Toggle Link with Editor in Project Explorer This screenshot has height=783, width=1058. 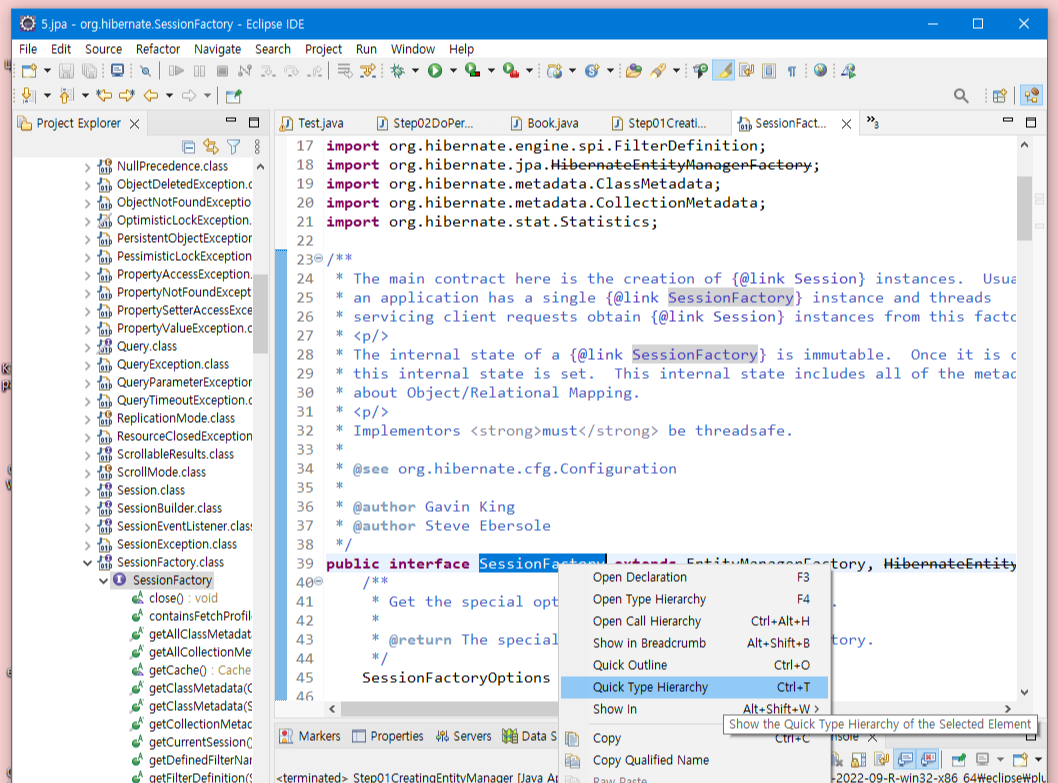211,146
